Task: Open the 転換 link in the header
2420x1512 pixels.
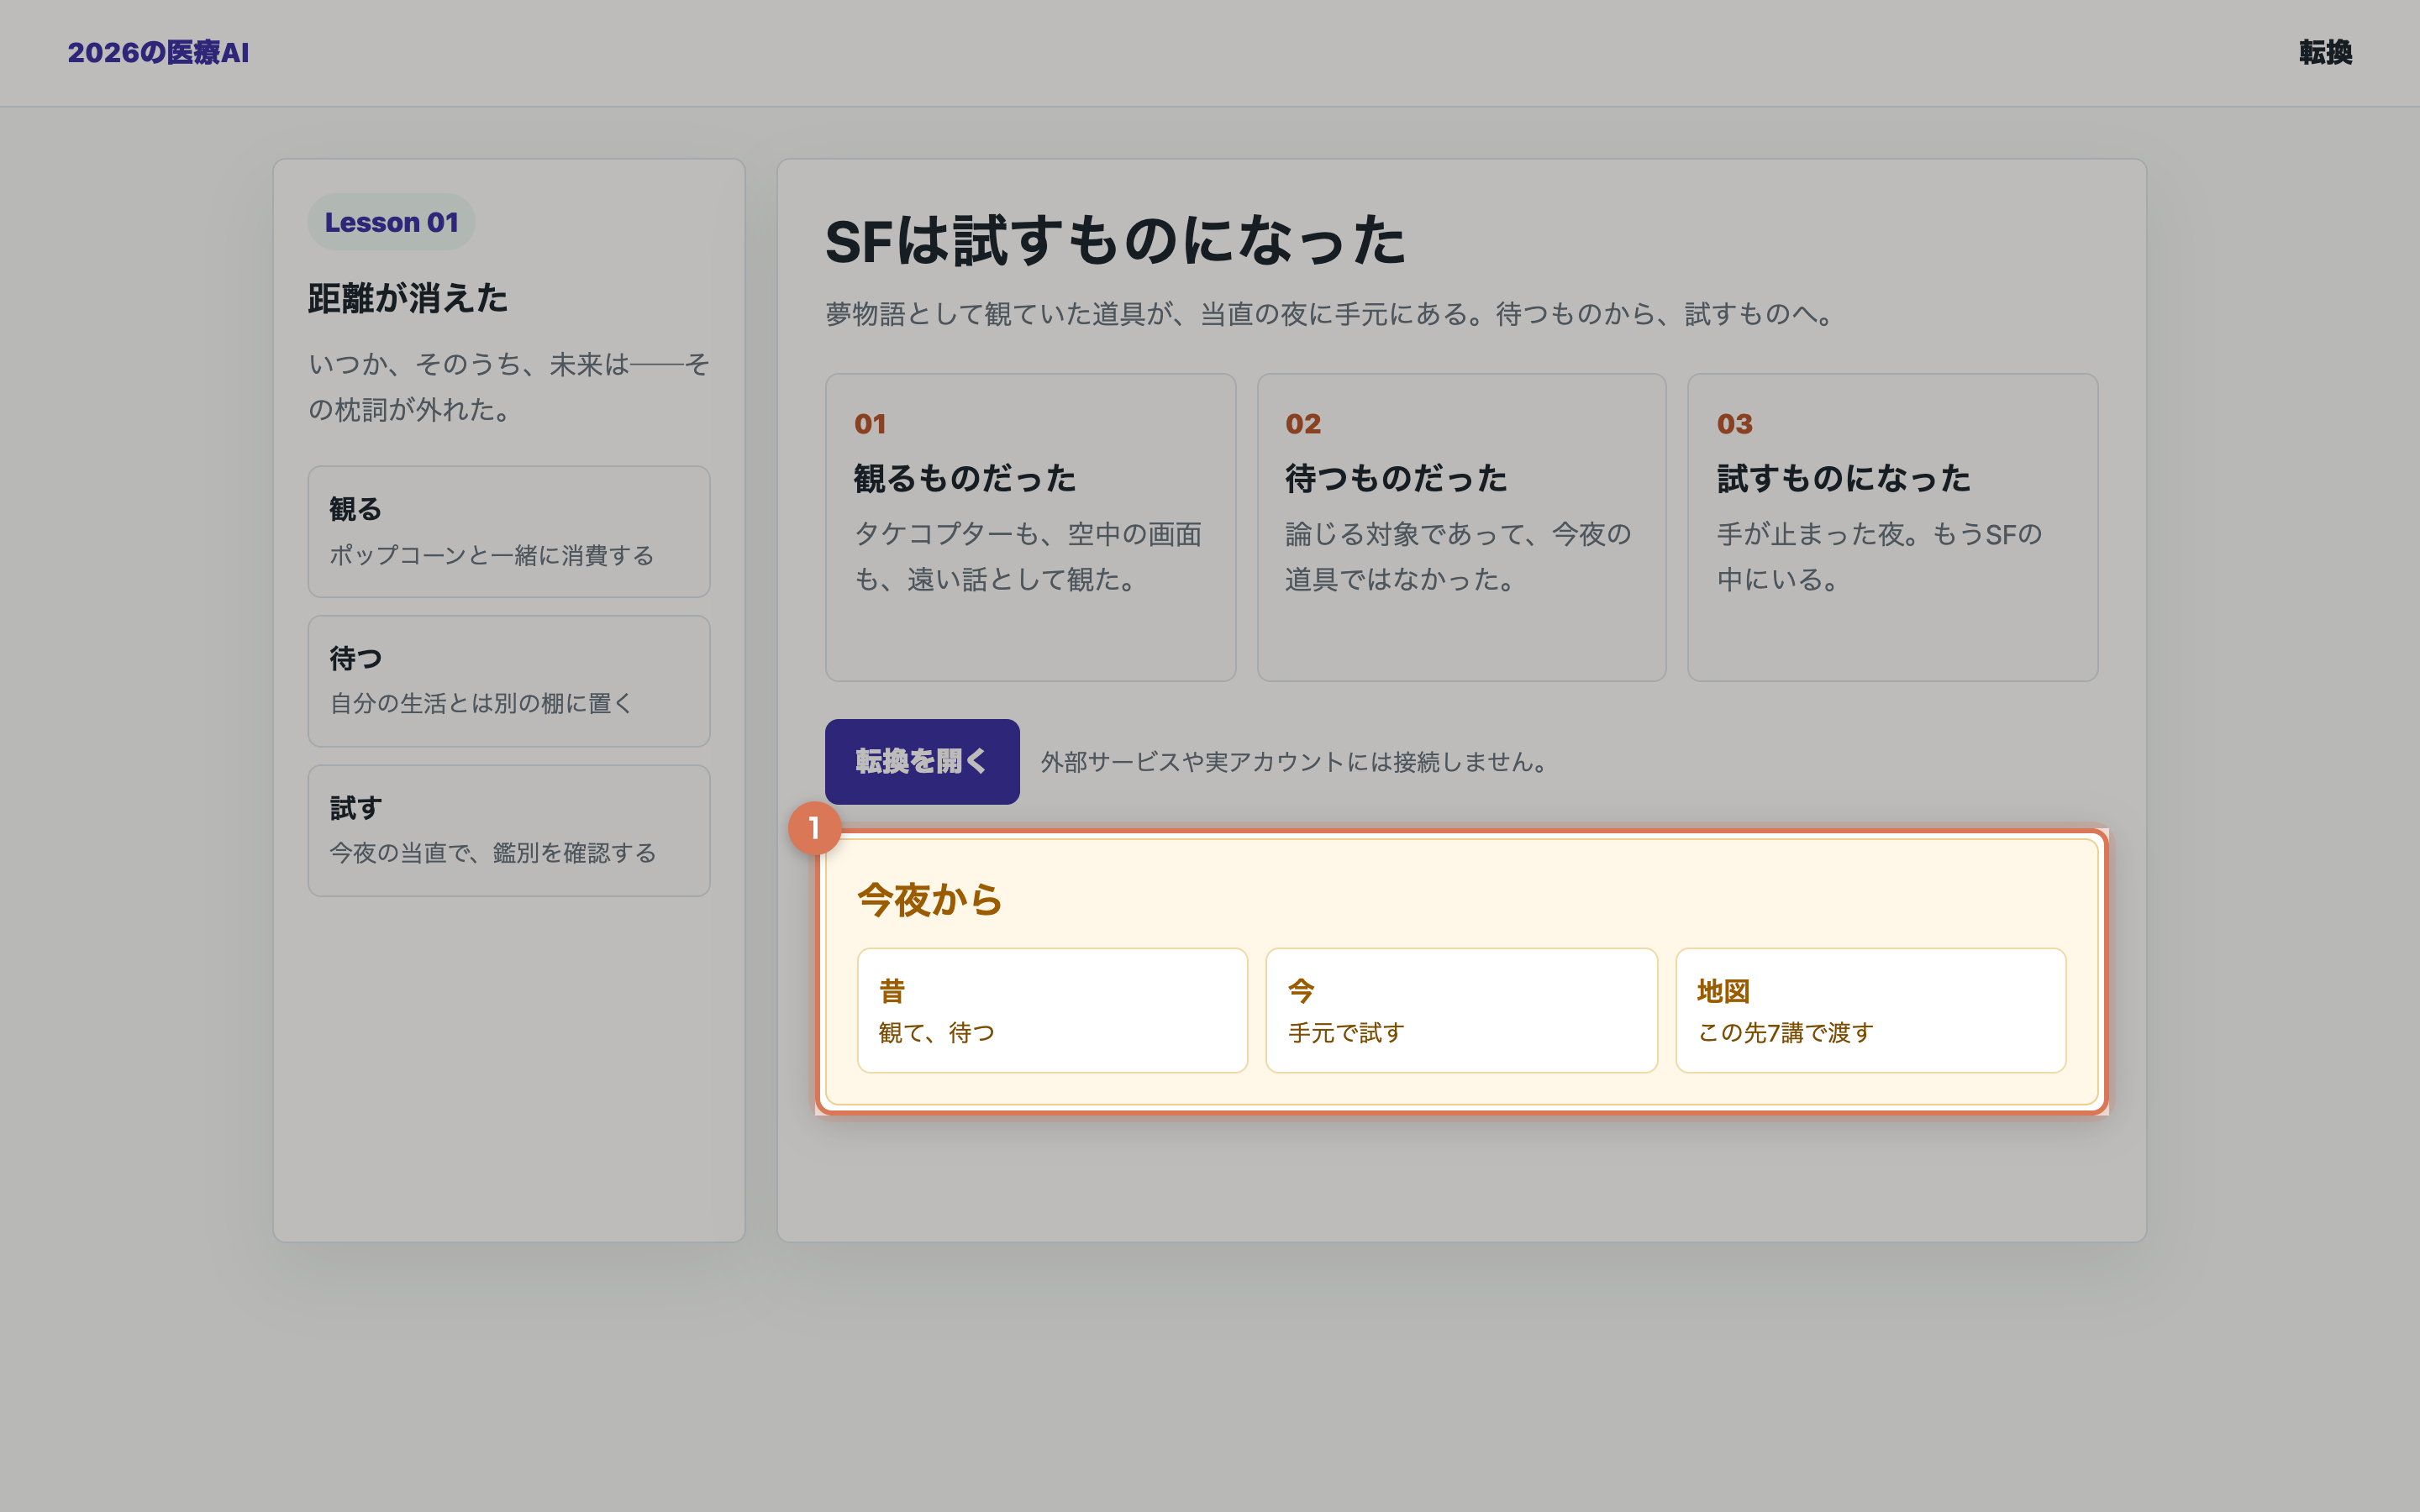Action: point(2325,53)
